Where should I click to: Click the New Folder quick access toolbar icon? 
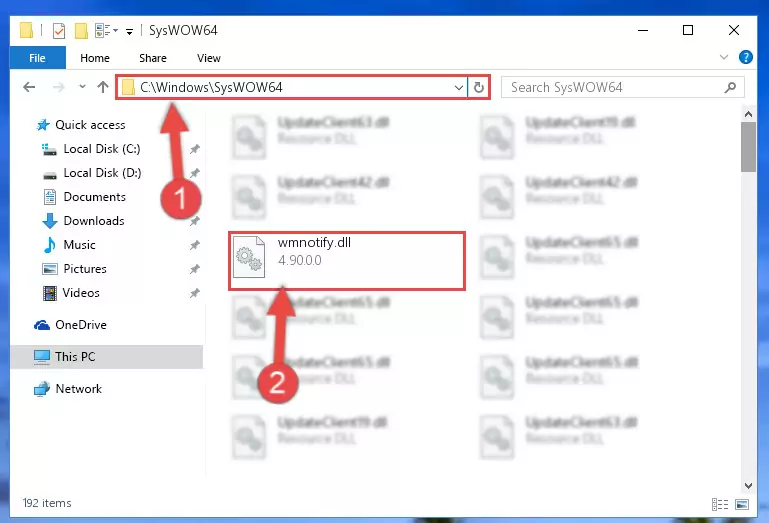81,30
